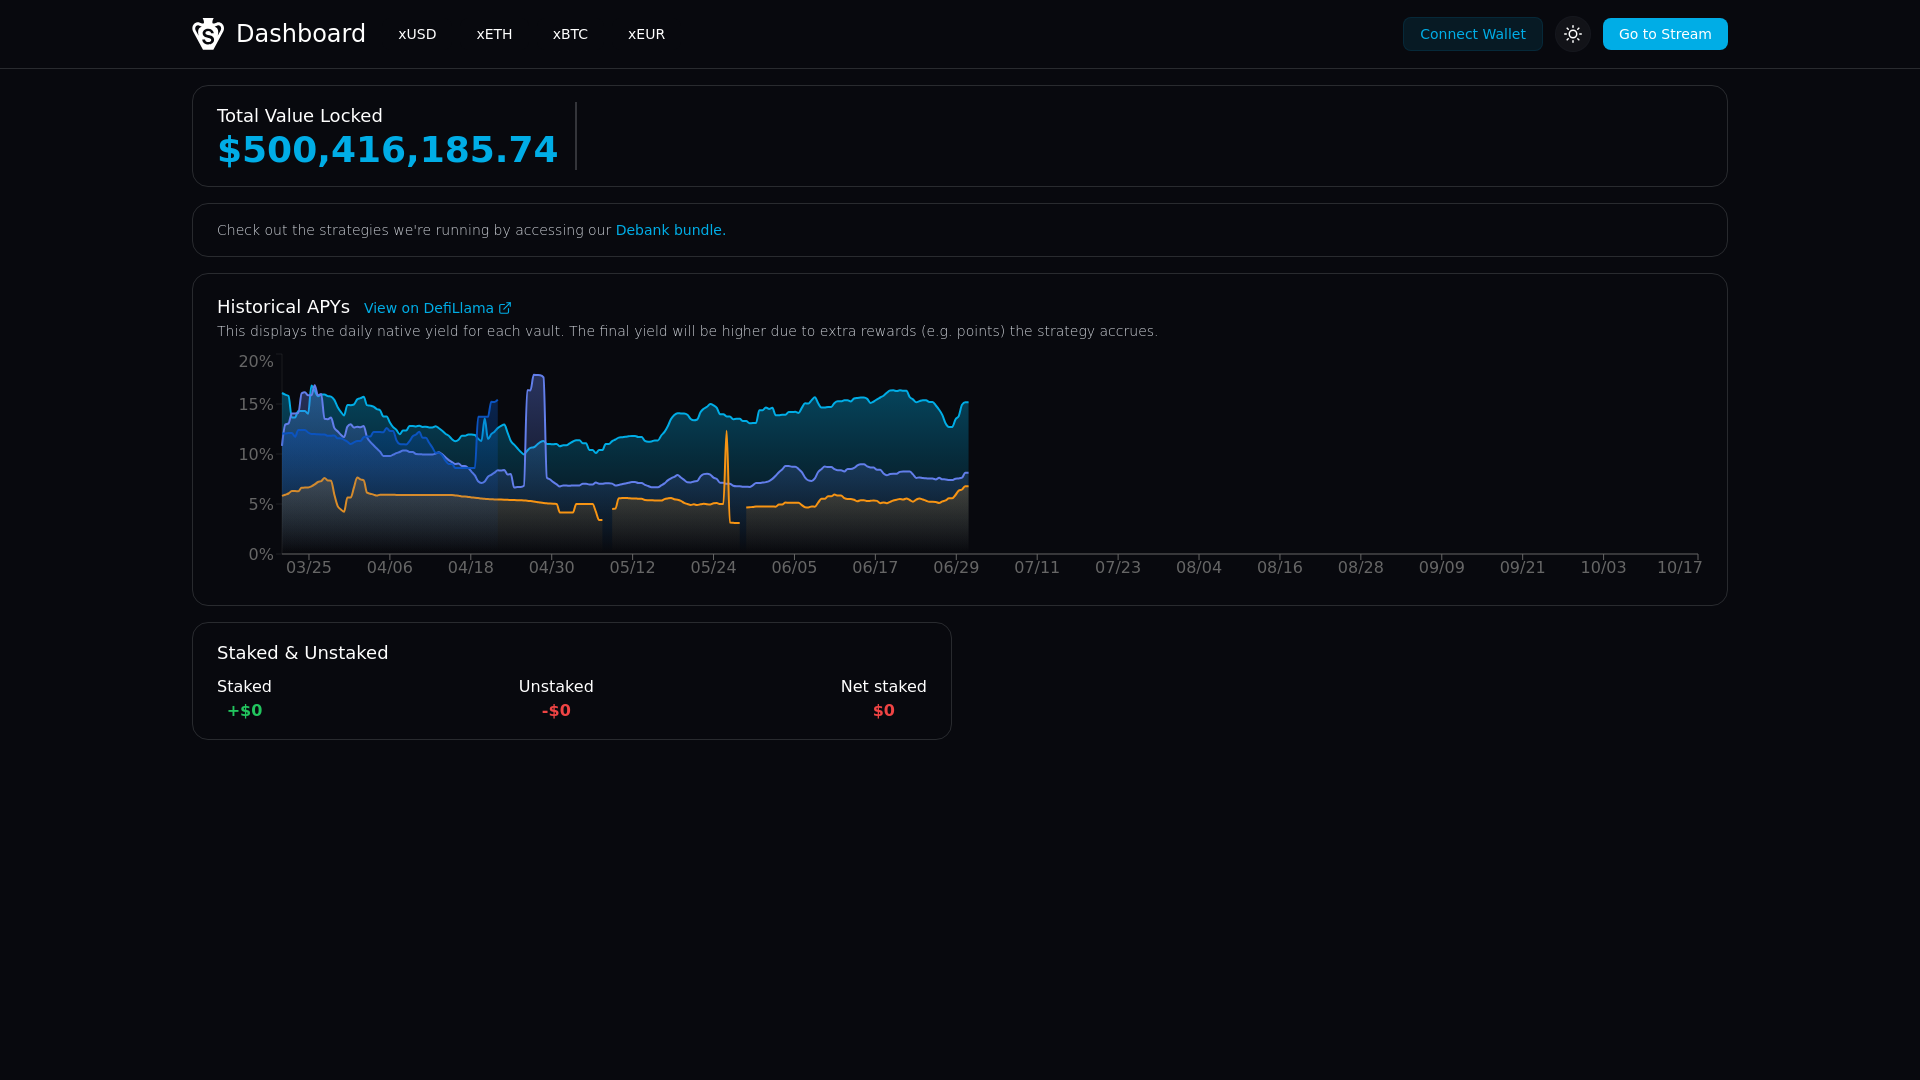Click the 06/29 date tick on chart
The width and height of the screenshot is (1920, 1080).
pyautogui.click(x=956, y=568)
